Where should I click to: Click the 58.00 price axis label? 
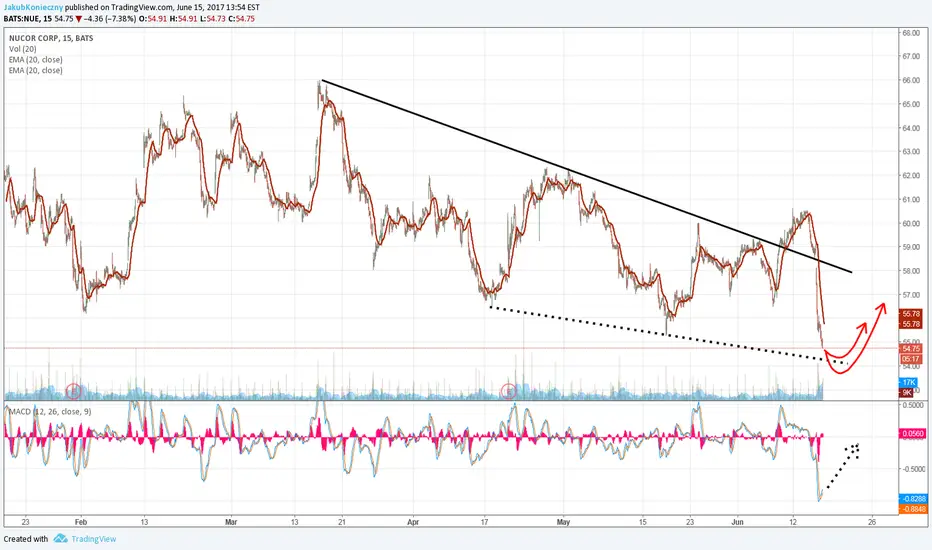tap(911, 271)
